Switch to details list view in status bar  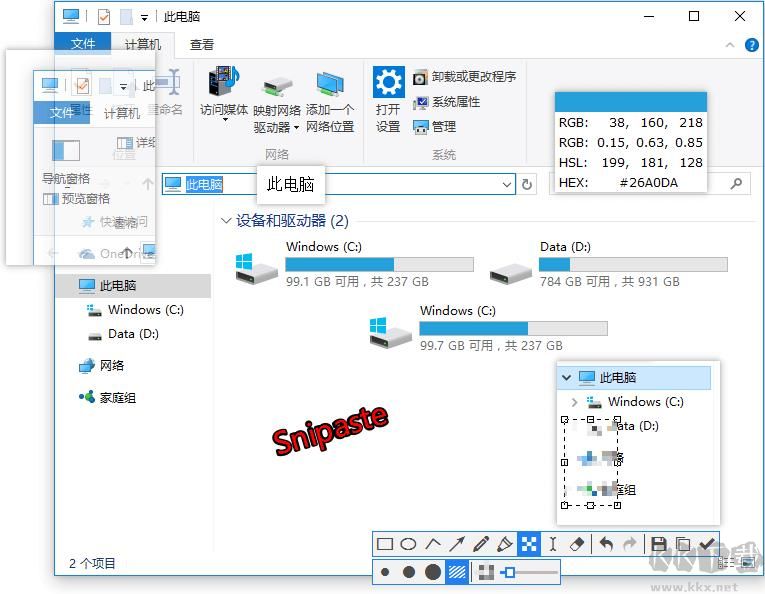[725, 563]
